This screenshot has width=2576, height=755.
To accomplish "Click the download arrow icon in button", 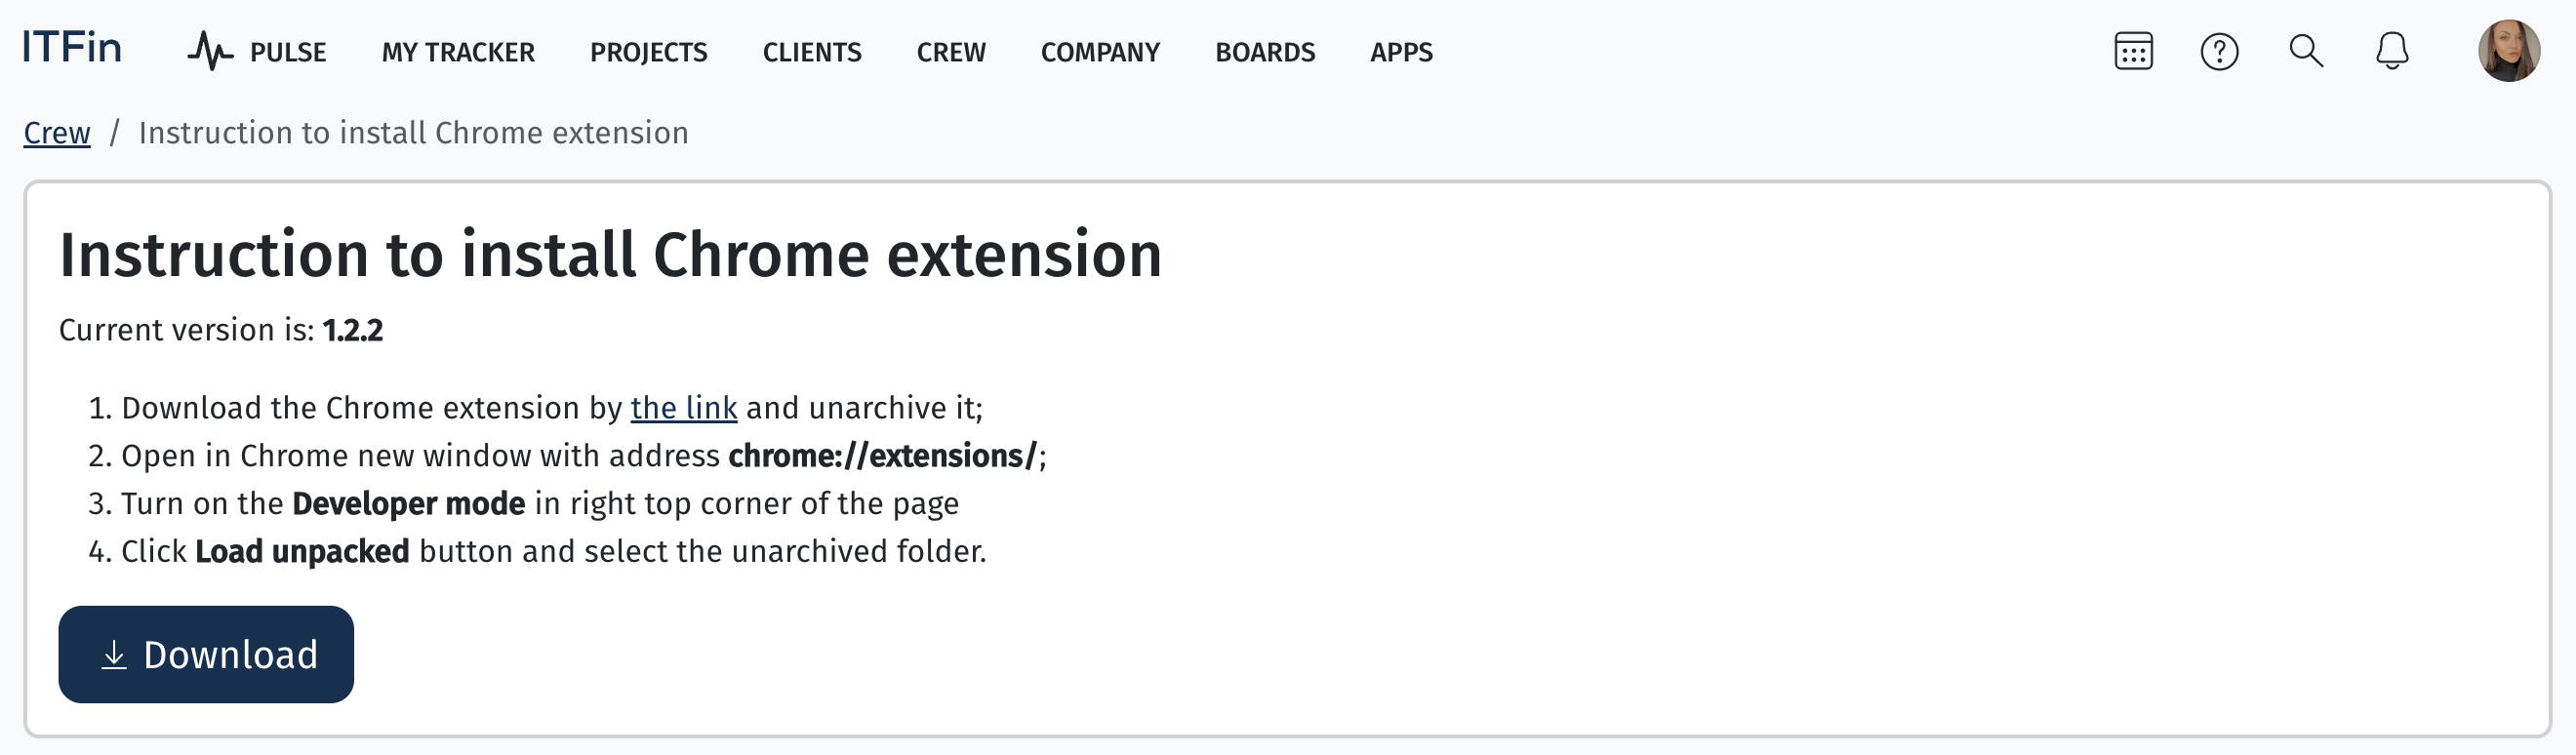I will 114,655.
